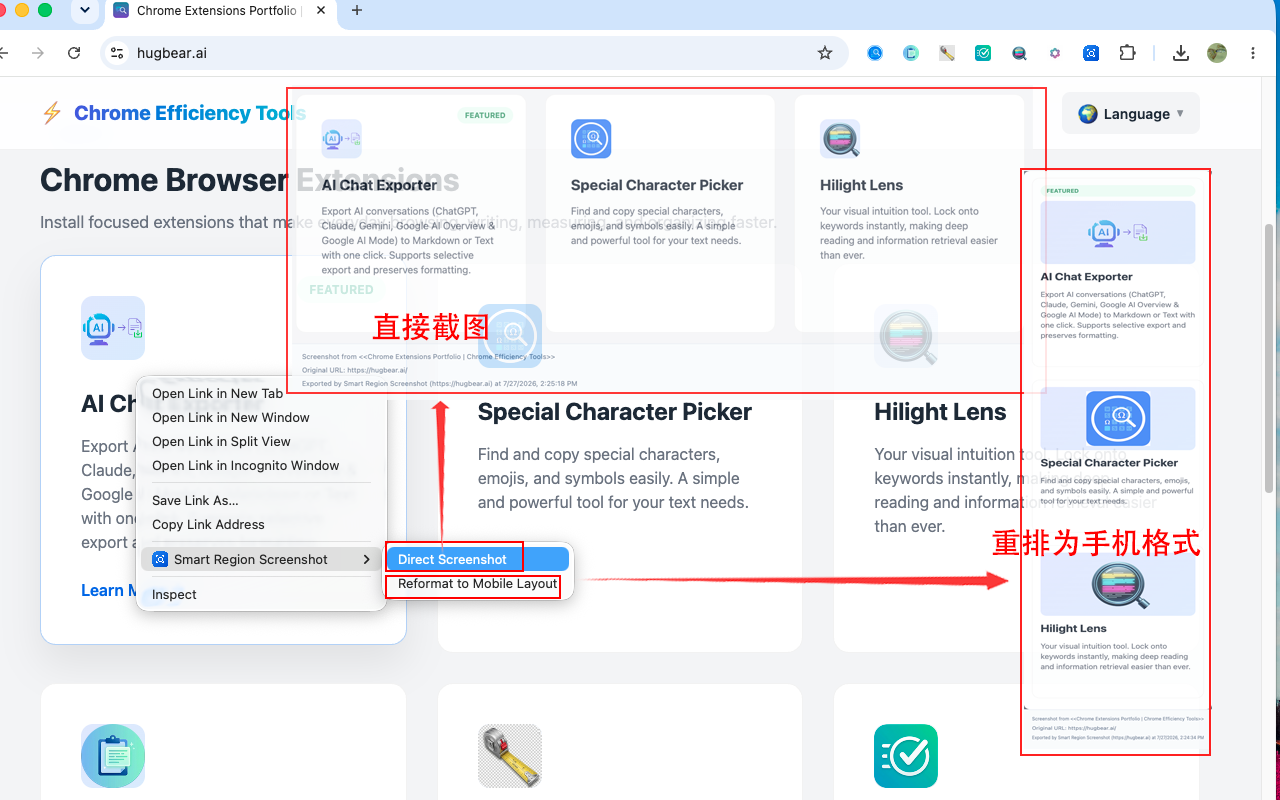
Task: Select Copy Link Address menu entry
Action: click(208, 524)
